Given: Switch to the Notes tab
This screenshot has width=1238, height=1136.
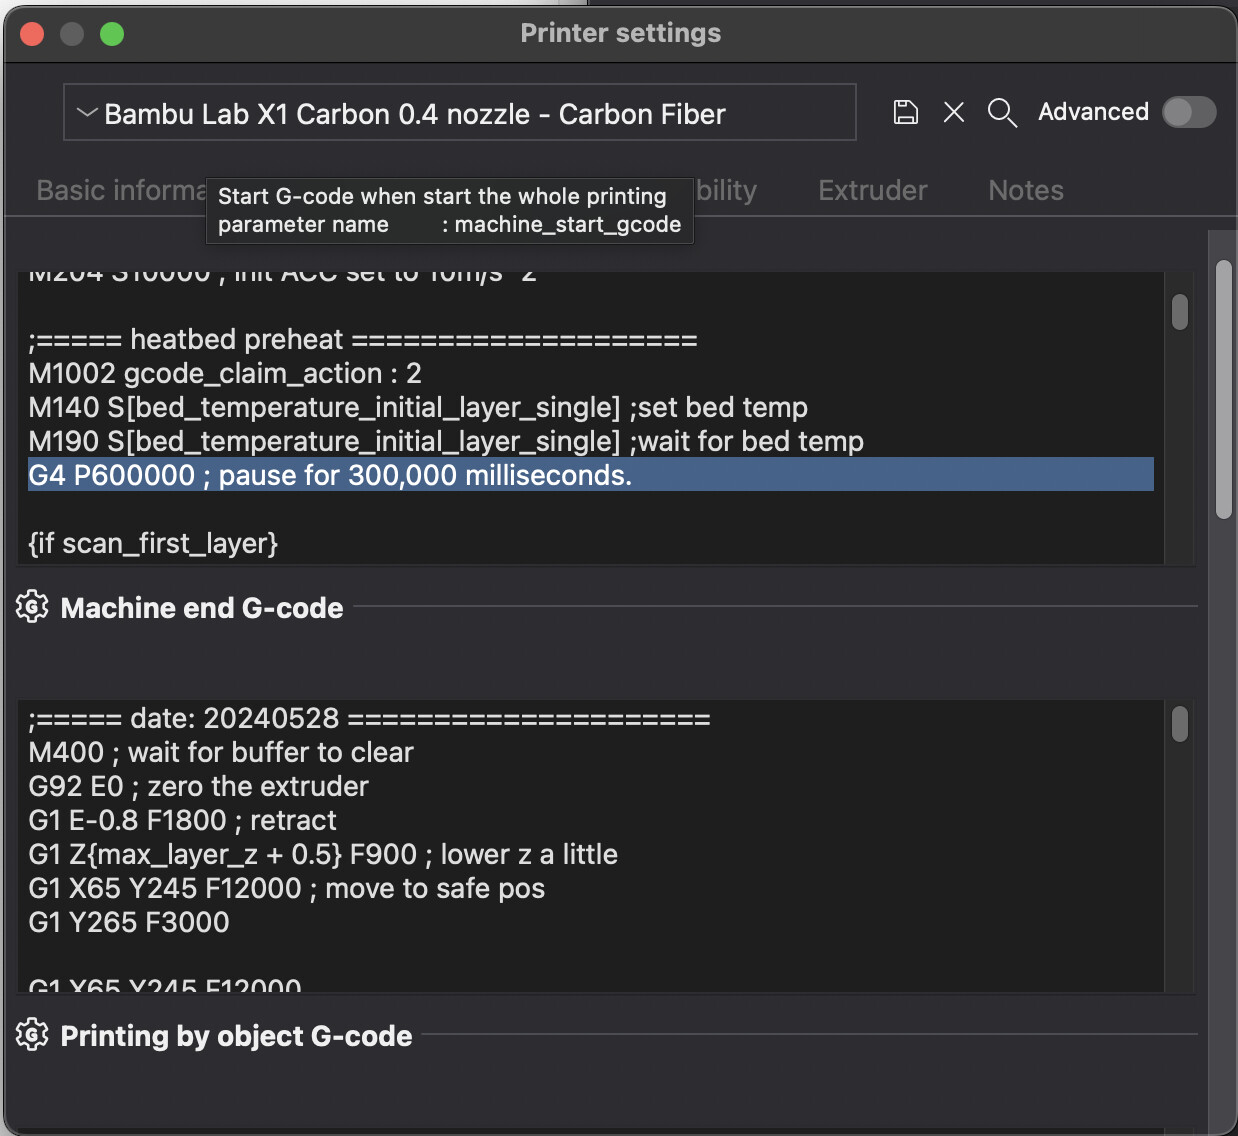Looking at the screenshot, I should [1025, 190].
